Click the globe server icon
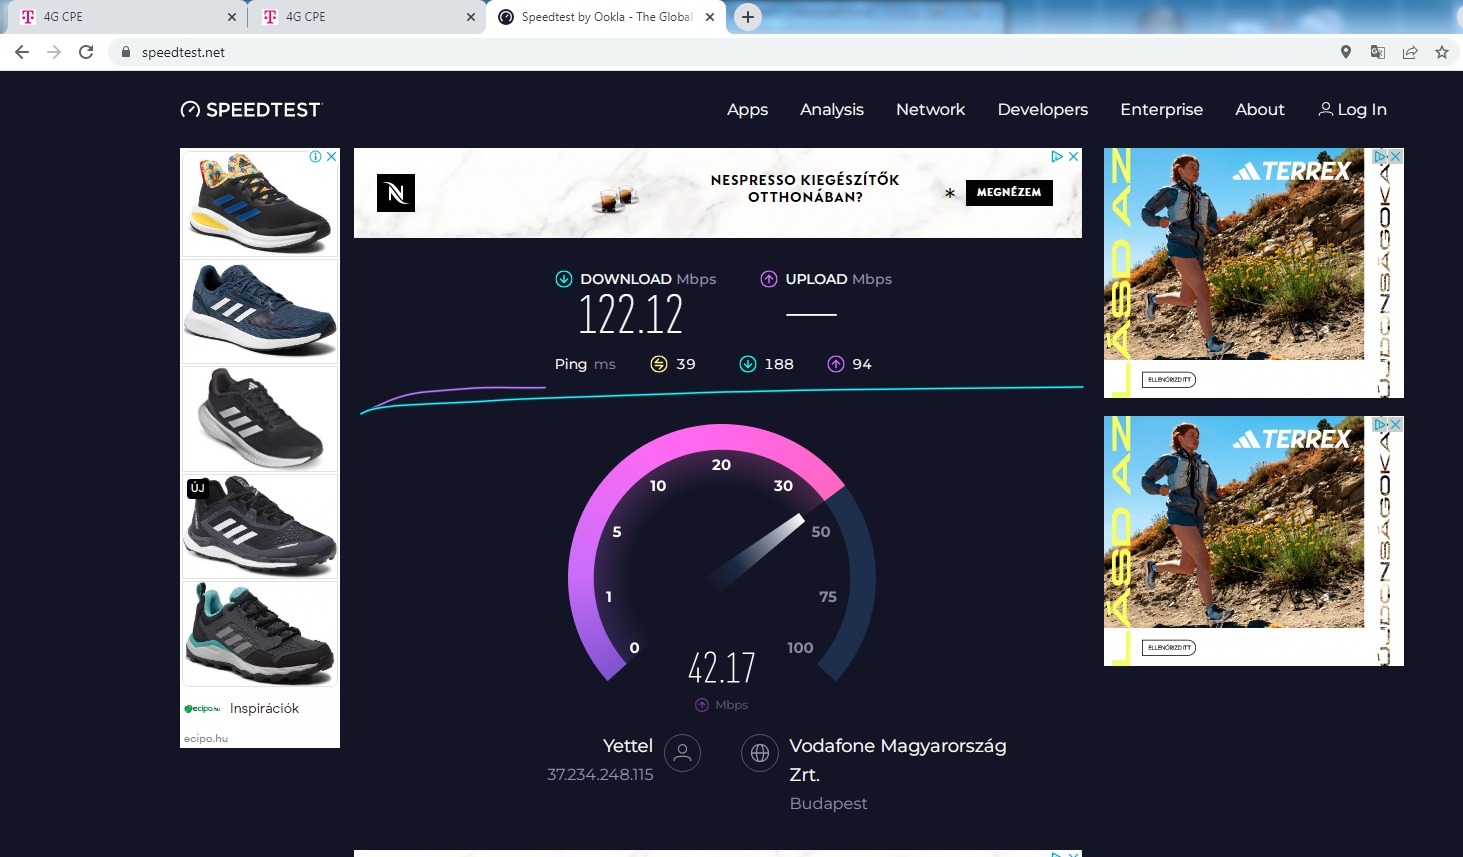This screenshot has width=1463, height=857. 760,753
